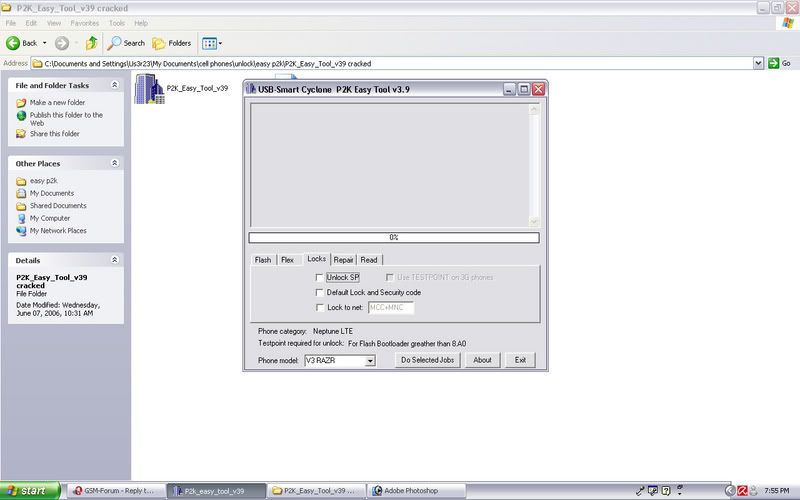Open the Start menu
This screenshot has width=800, height=500.
(30, 491)
